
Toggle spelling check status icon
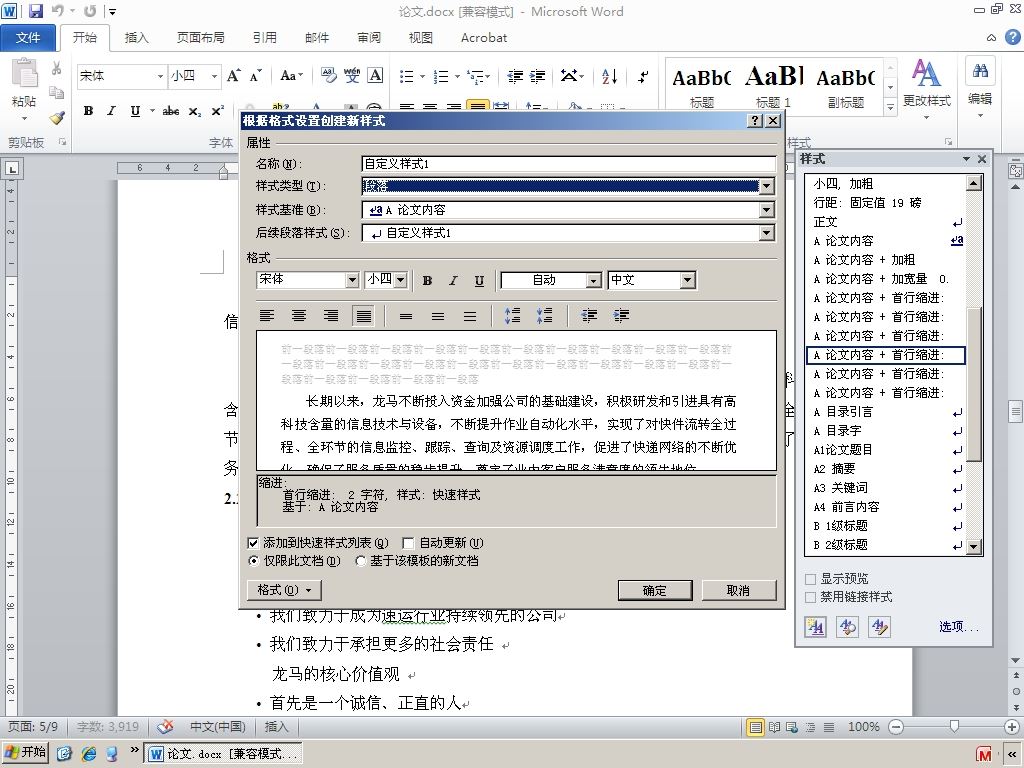[166, 726]
